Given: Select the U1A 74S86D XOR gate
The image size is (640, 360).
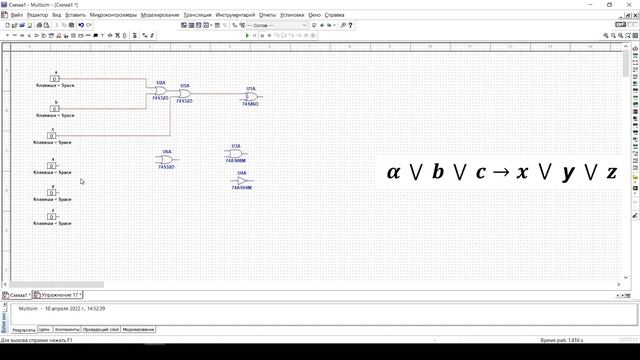Looking at the screenshot, I should (251, 96).
